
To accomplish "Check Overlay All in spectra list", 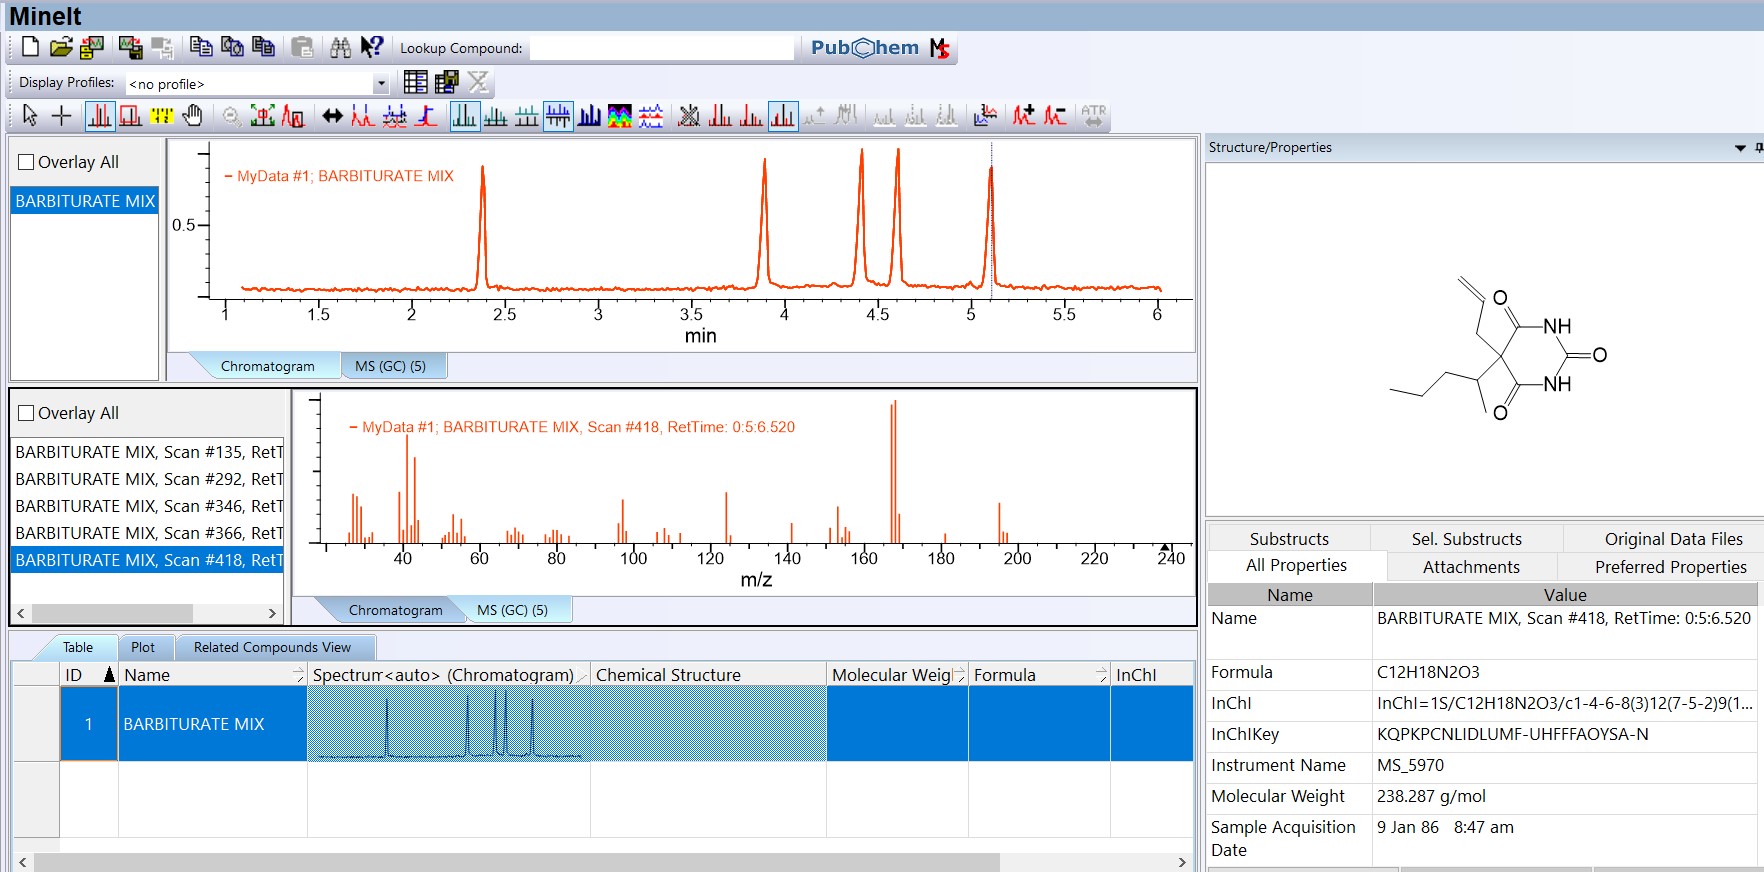I will 27,413.
